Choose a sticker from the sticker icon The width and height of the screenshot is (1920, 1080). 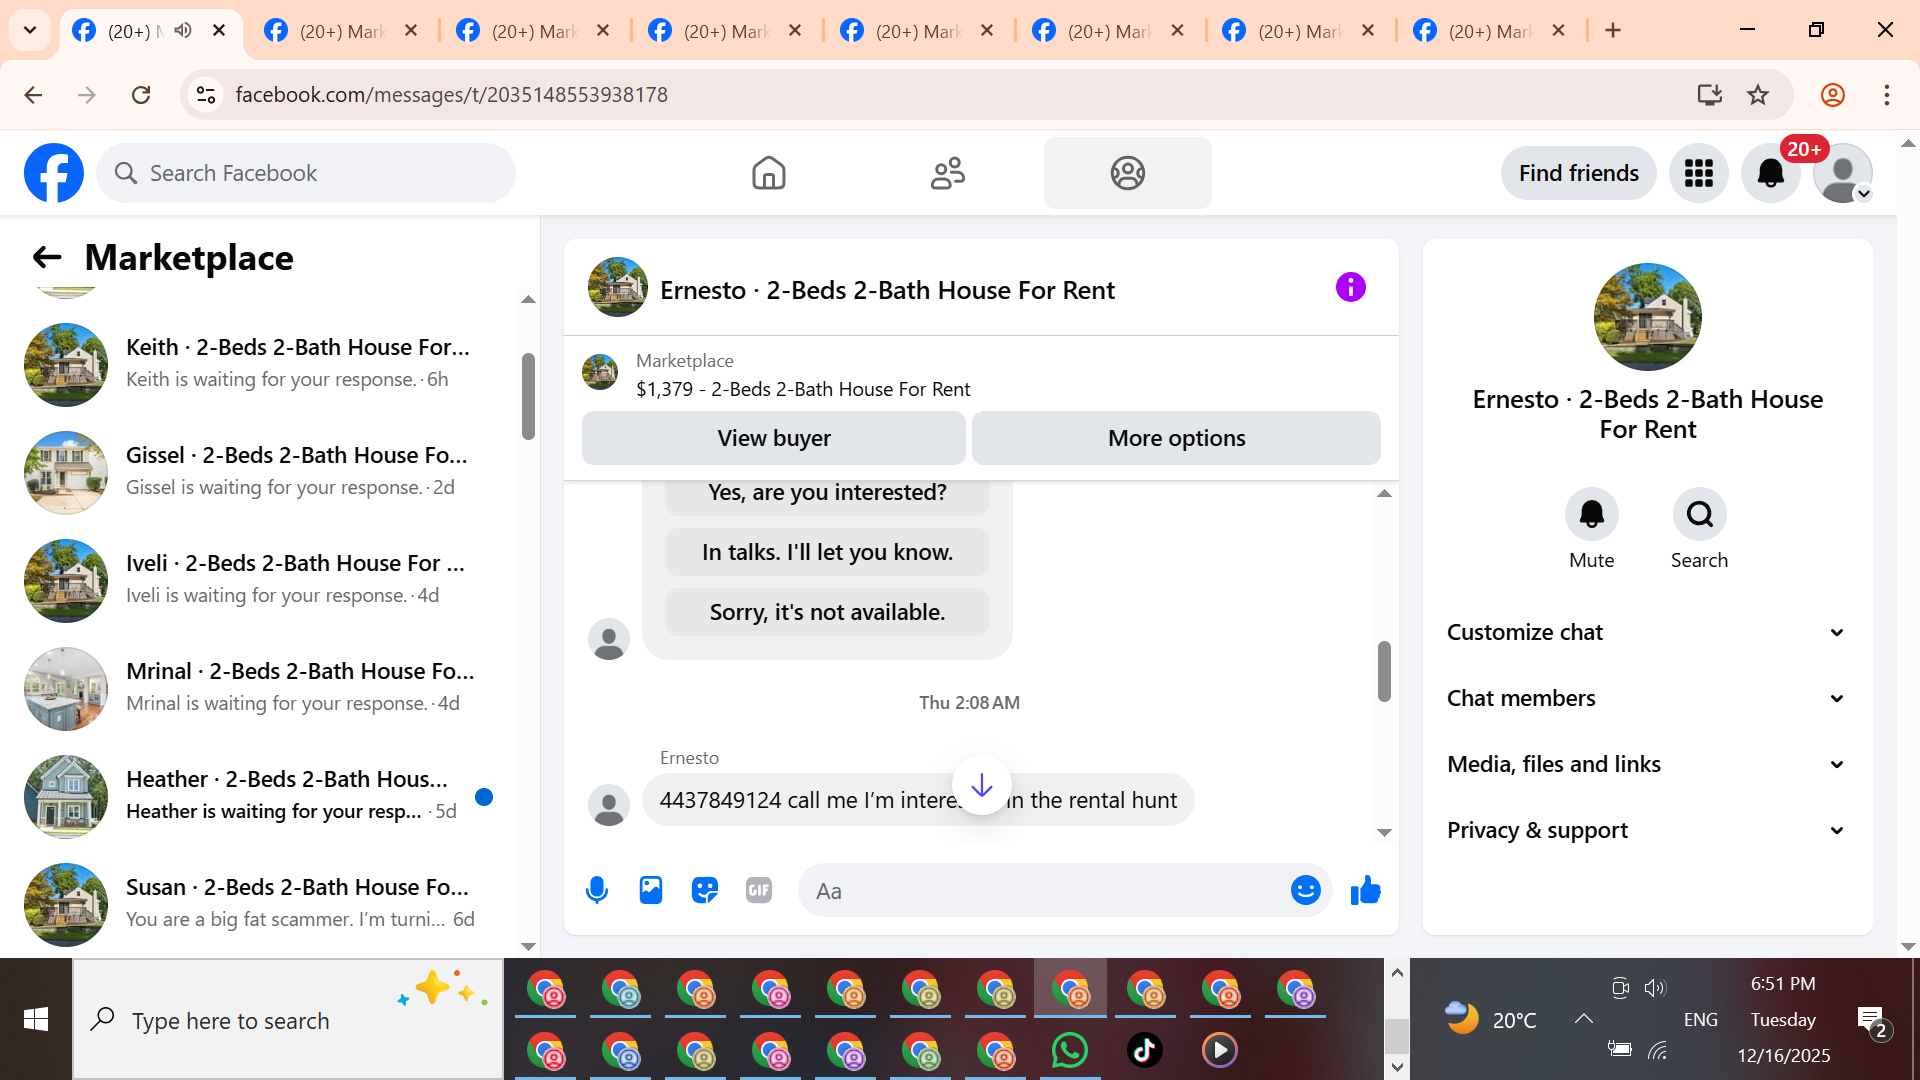[705, 890]
